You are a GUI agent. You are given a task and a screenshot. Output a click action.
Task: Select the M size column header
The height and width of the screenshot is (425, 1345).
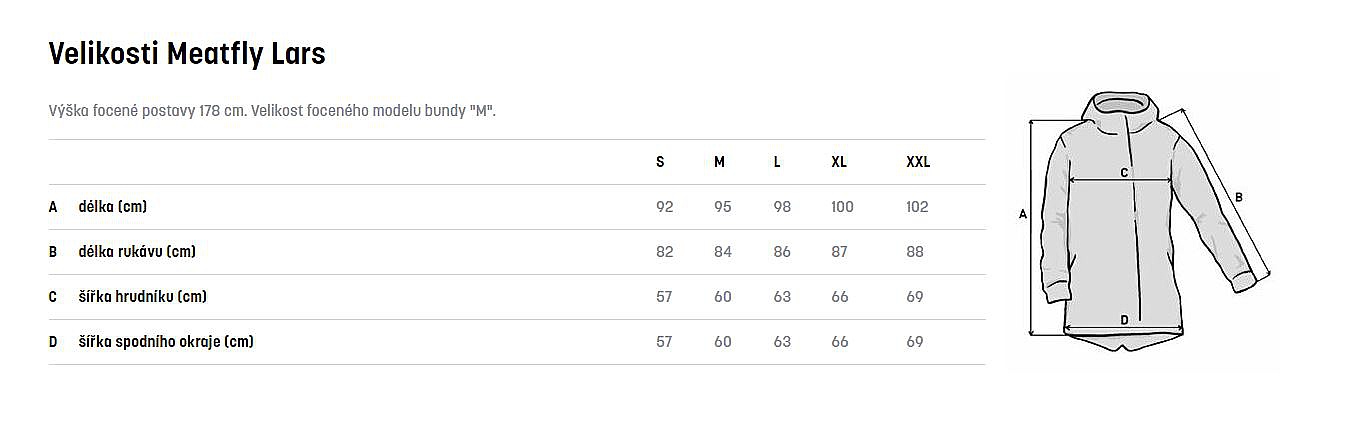(x=719, y=162)
